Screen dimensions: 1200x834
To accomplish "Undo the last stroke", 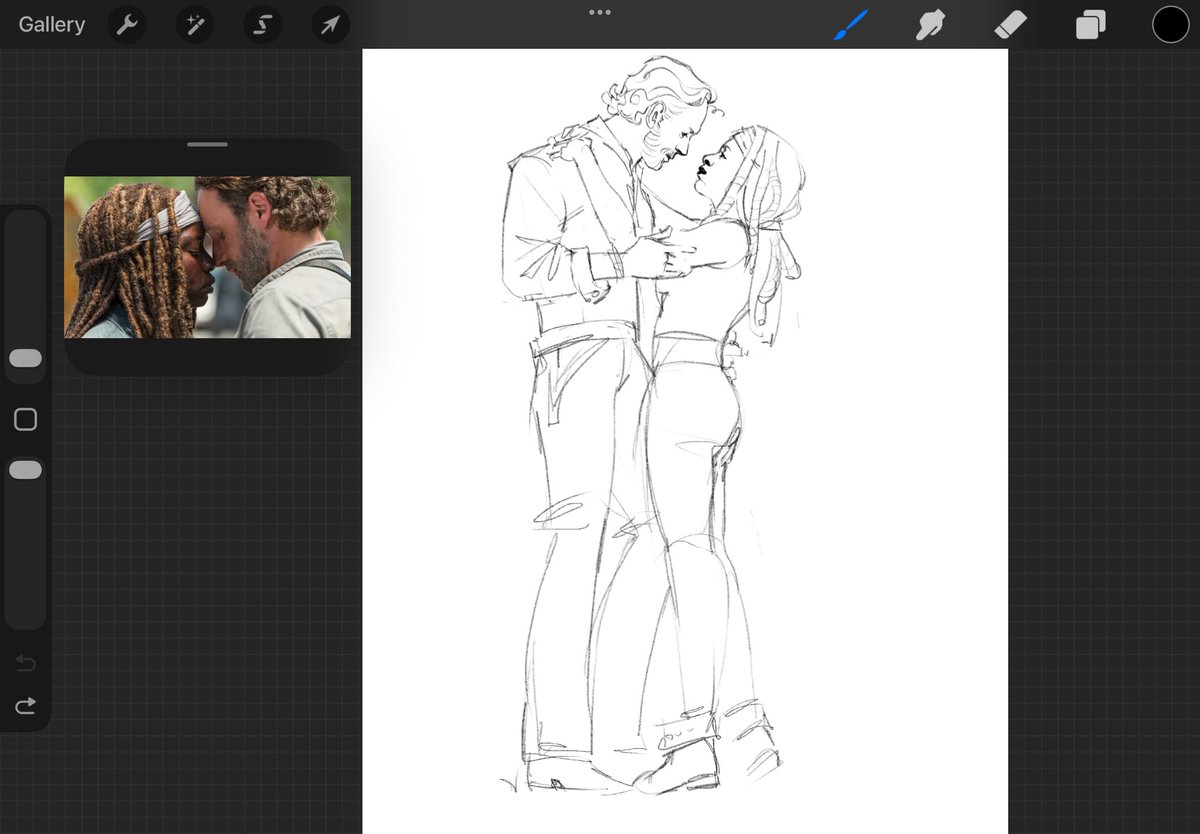I will (x=26, y=664).
